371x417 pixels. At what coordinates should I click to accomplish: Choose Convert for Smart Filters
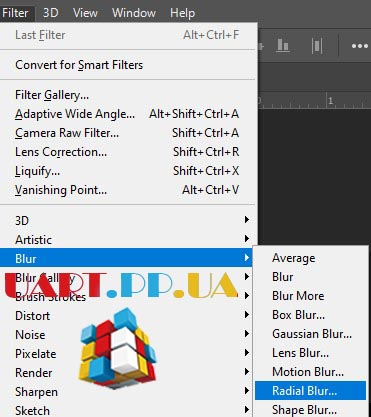(128, 65)
